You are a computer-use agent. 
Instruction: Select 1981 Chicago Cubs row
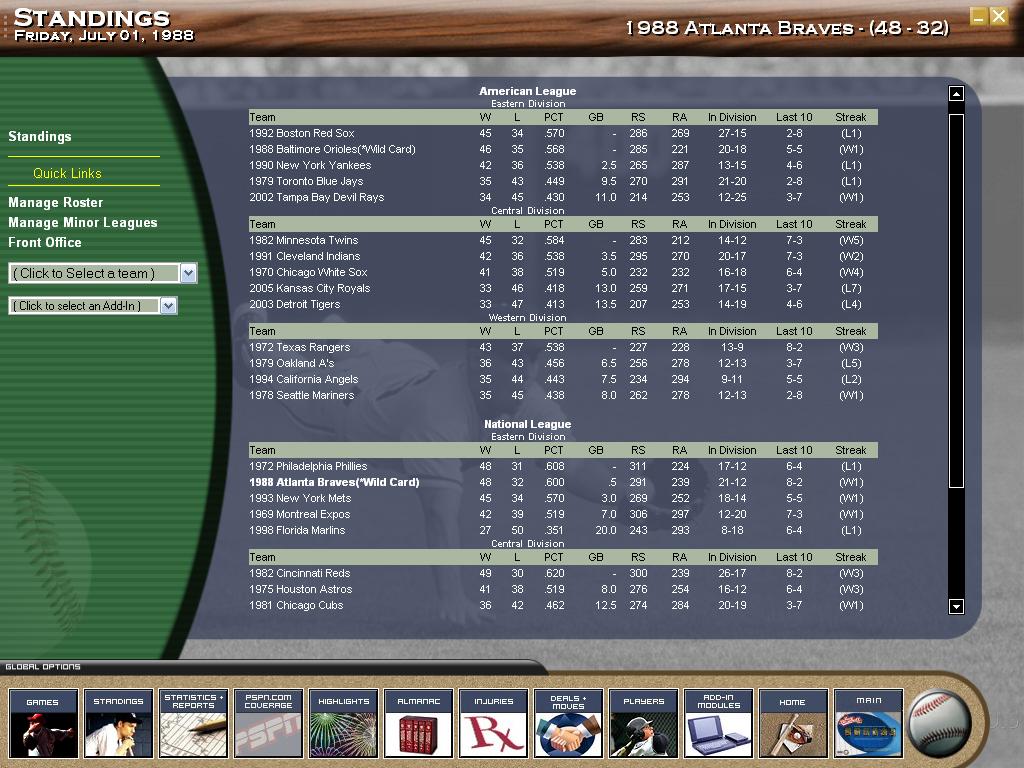(563, 605)
